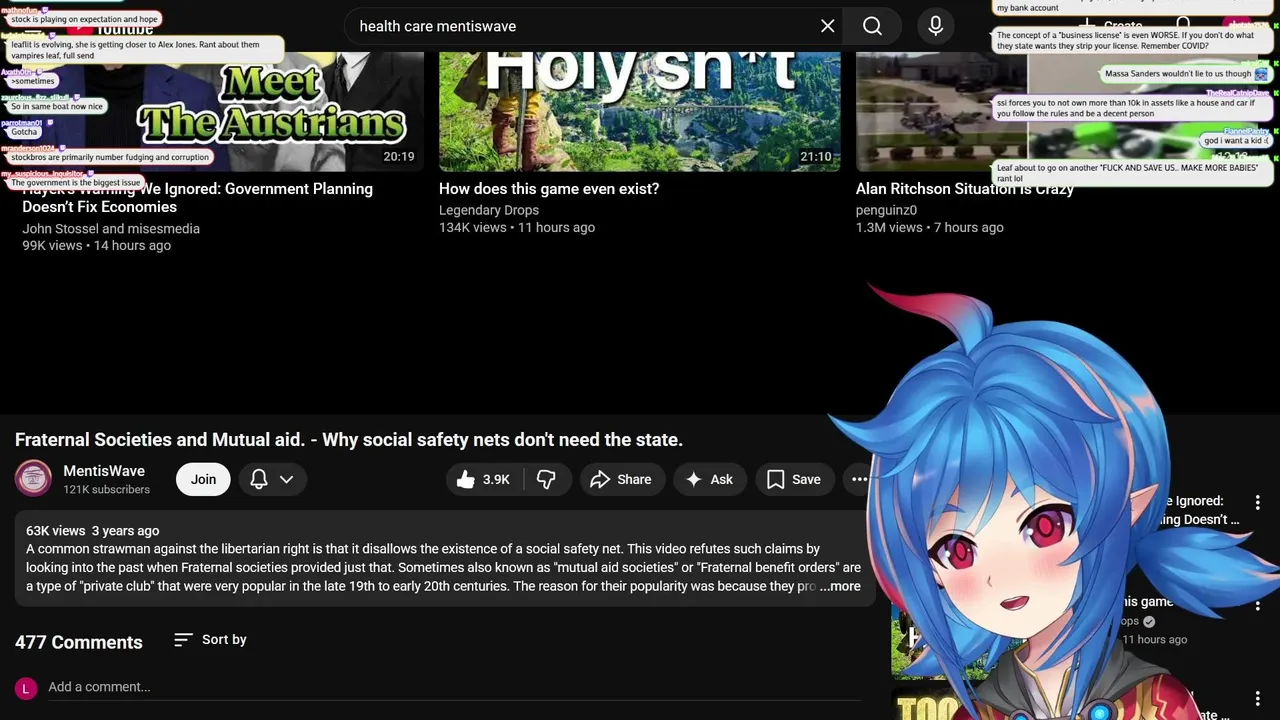
Task: Dislike the video with thumbs down
Action: pos(546,479)
